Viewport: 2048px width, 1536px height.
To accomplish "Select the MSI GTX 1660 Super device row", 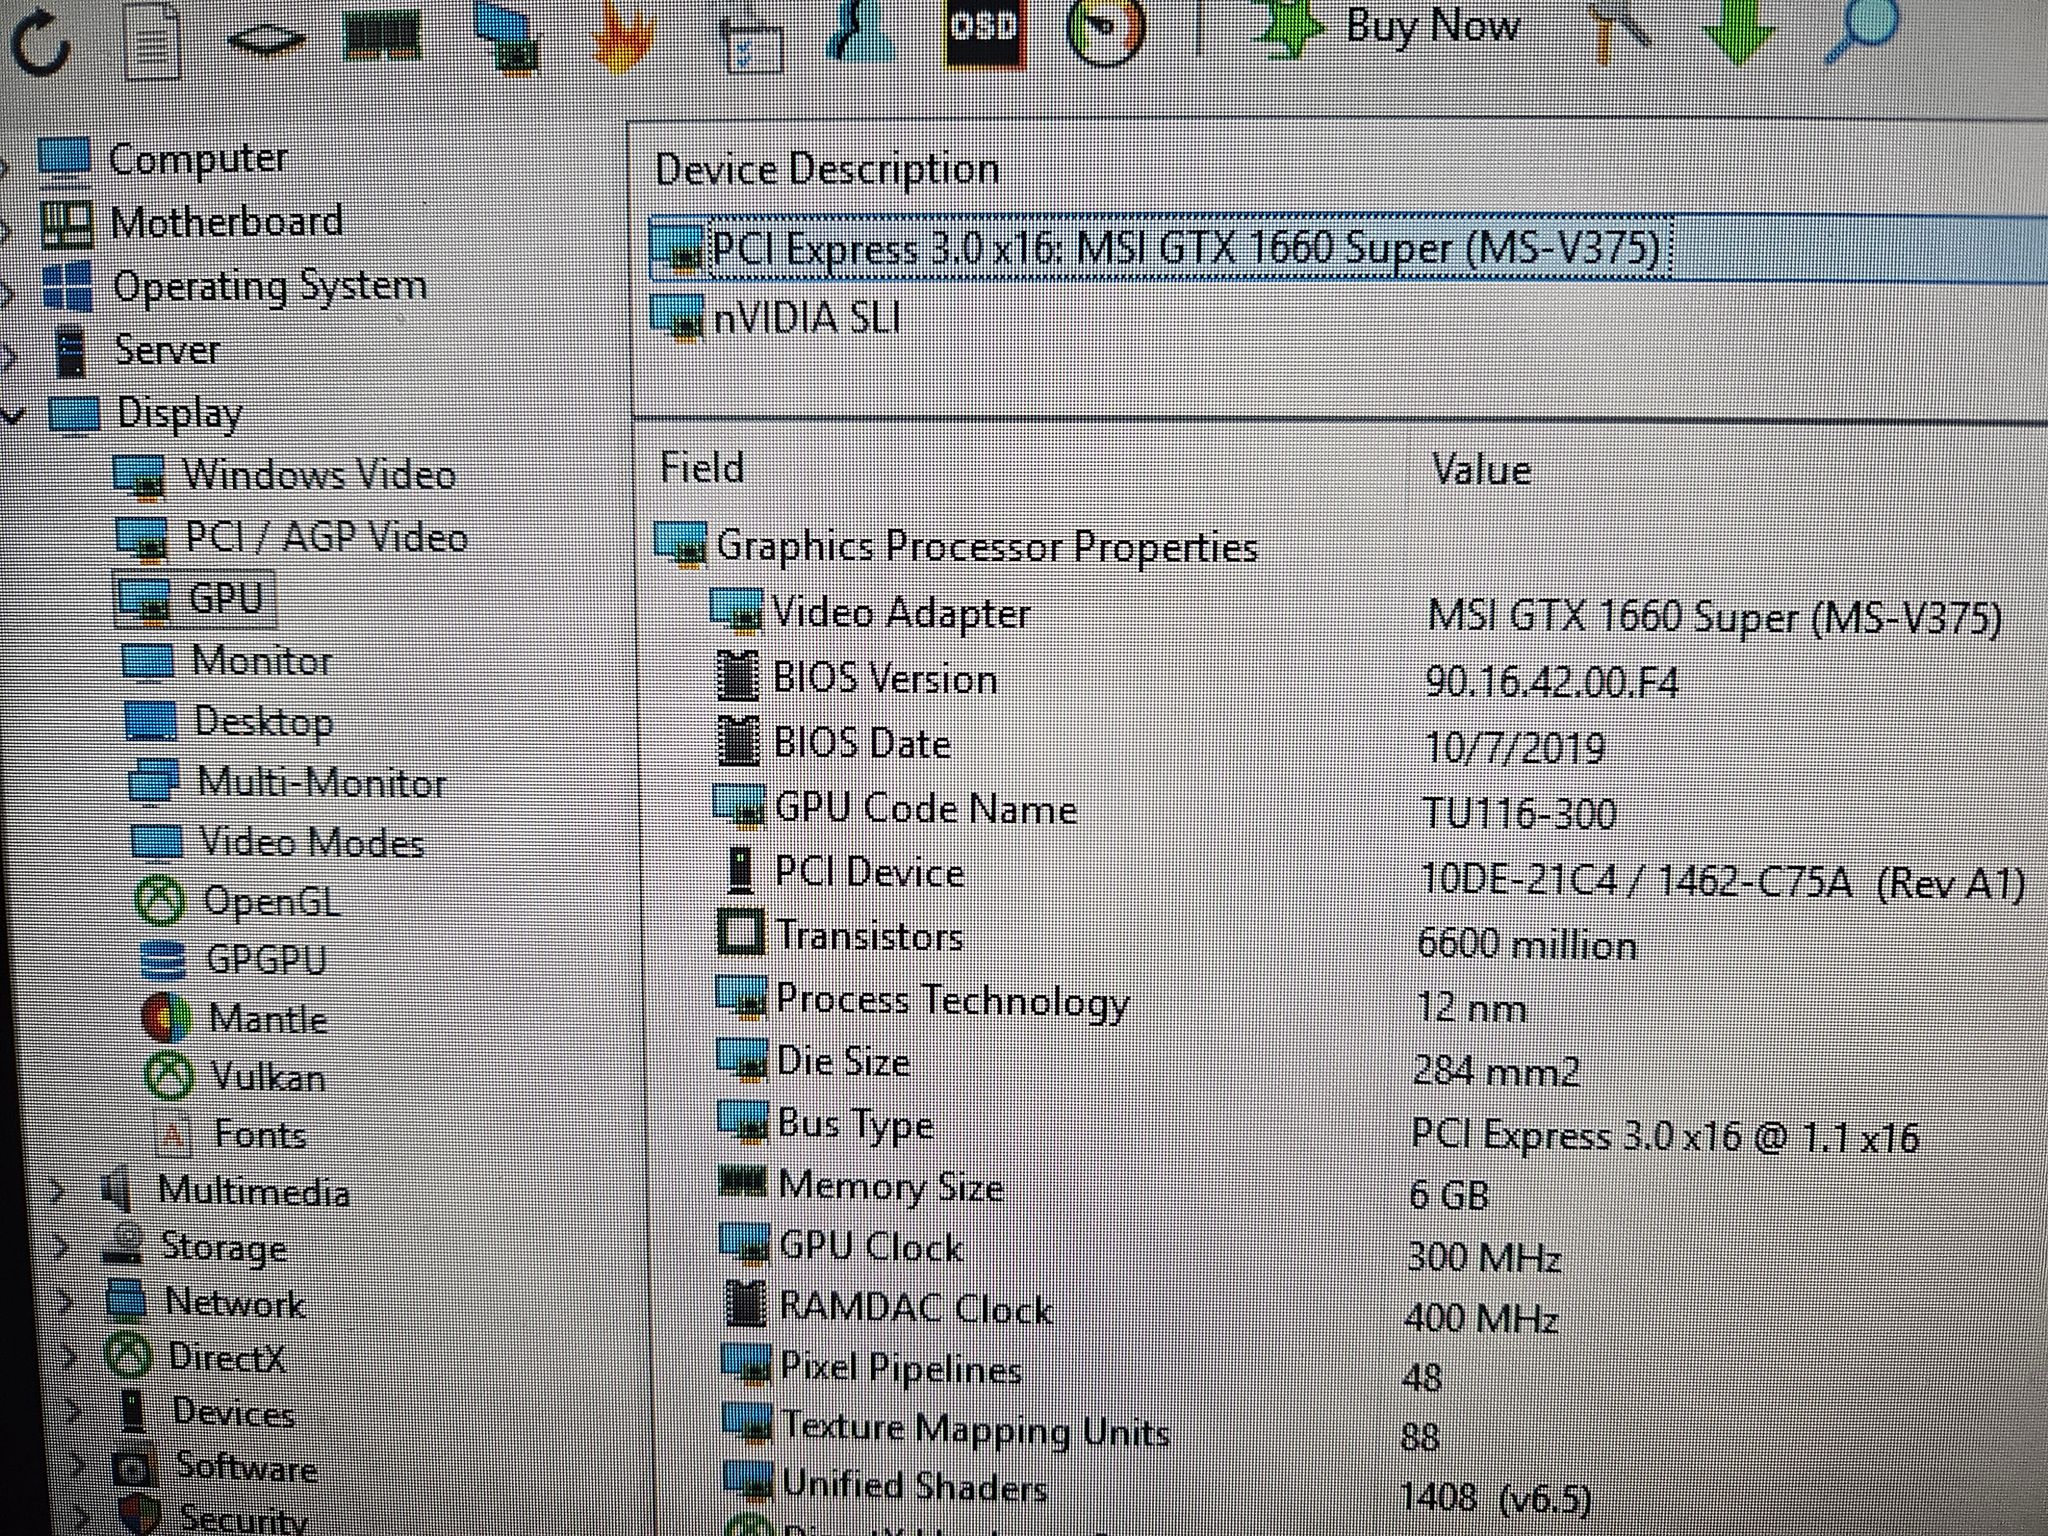I will pos(1346,247).
